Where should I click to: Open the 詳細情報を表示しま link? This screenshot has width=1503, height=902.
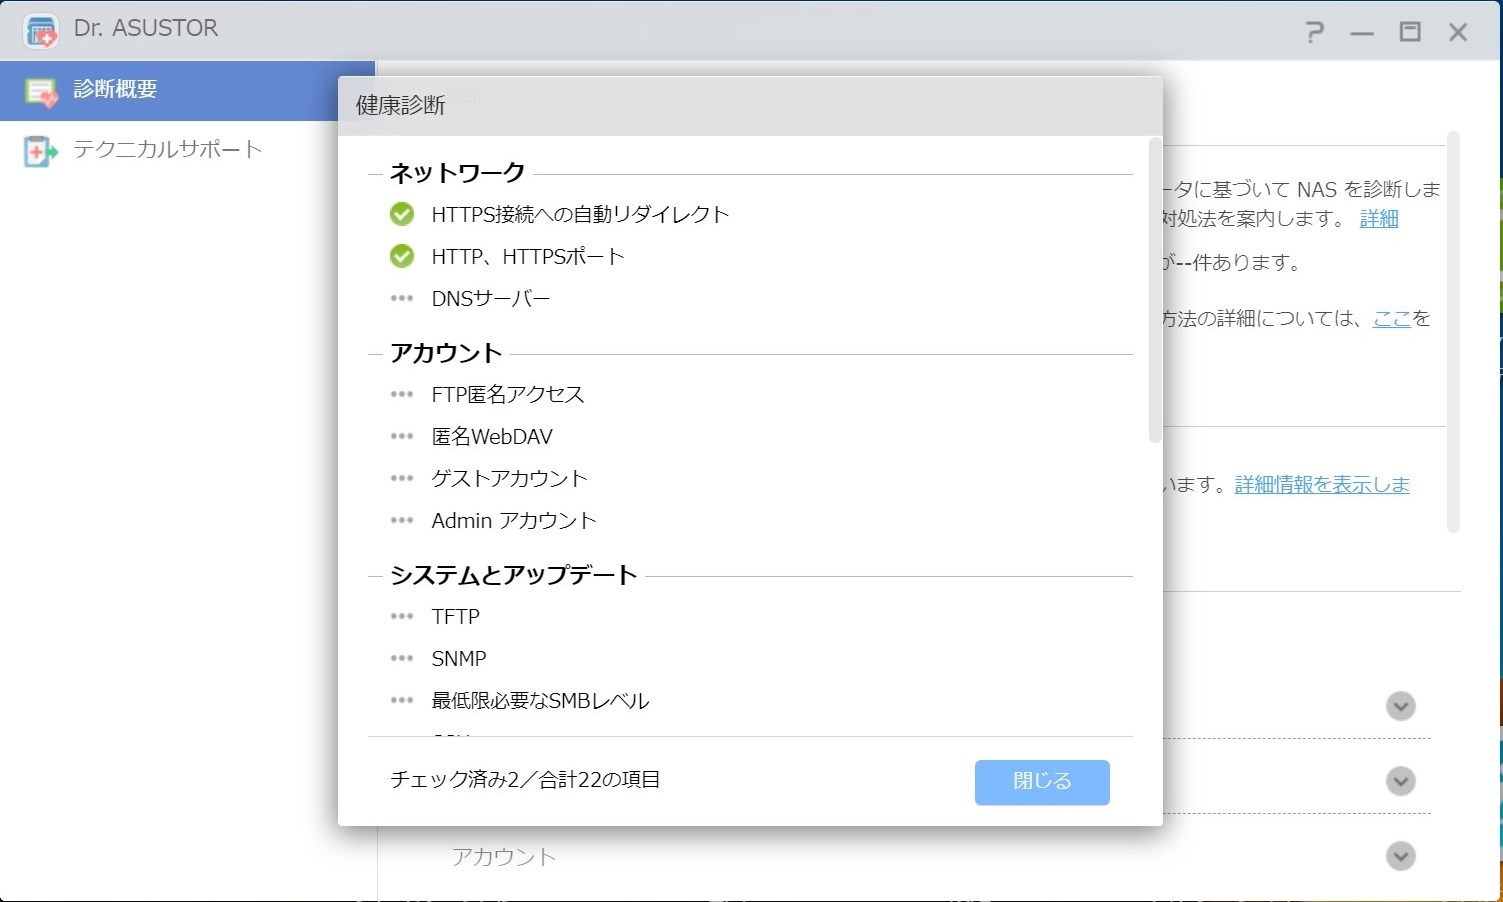1321,485
